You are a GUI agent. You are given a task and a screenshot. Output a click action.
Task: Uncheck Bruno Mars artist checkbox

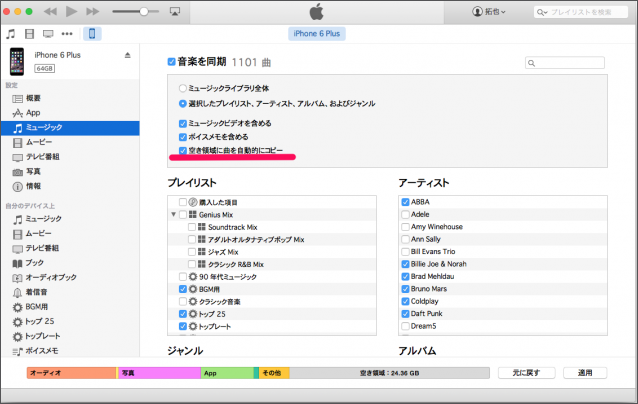405,289
